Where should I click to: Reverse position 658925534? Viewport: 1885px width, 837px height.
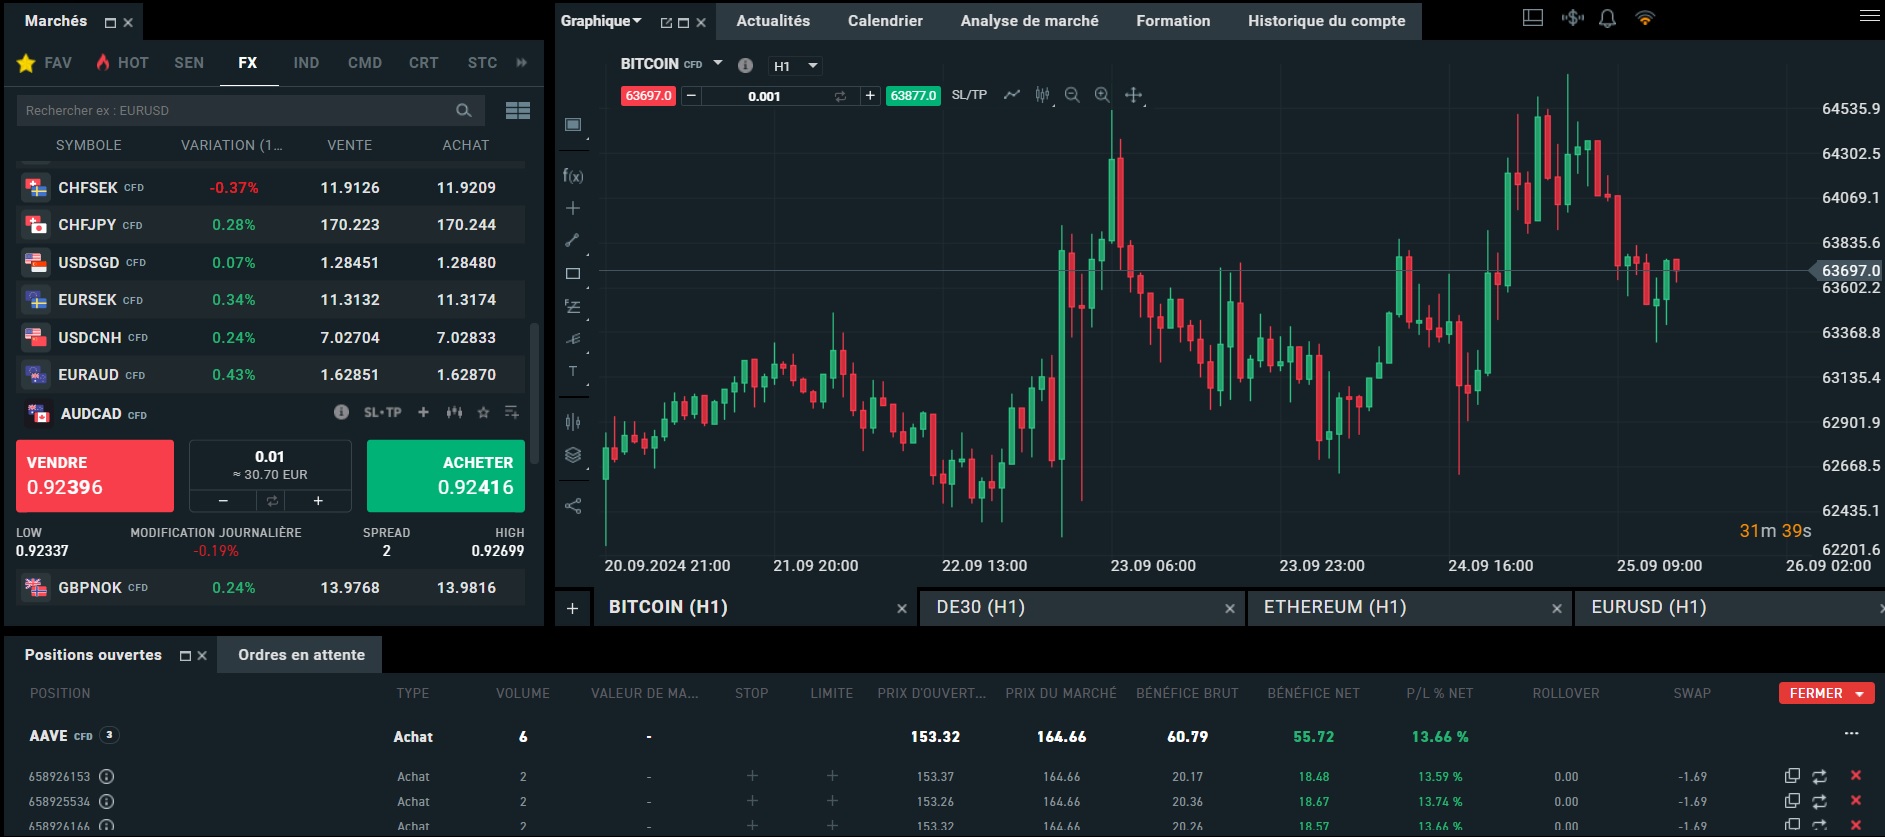(1819, 801)
